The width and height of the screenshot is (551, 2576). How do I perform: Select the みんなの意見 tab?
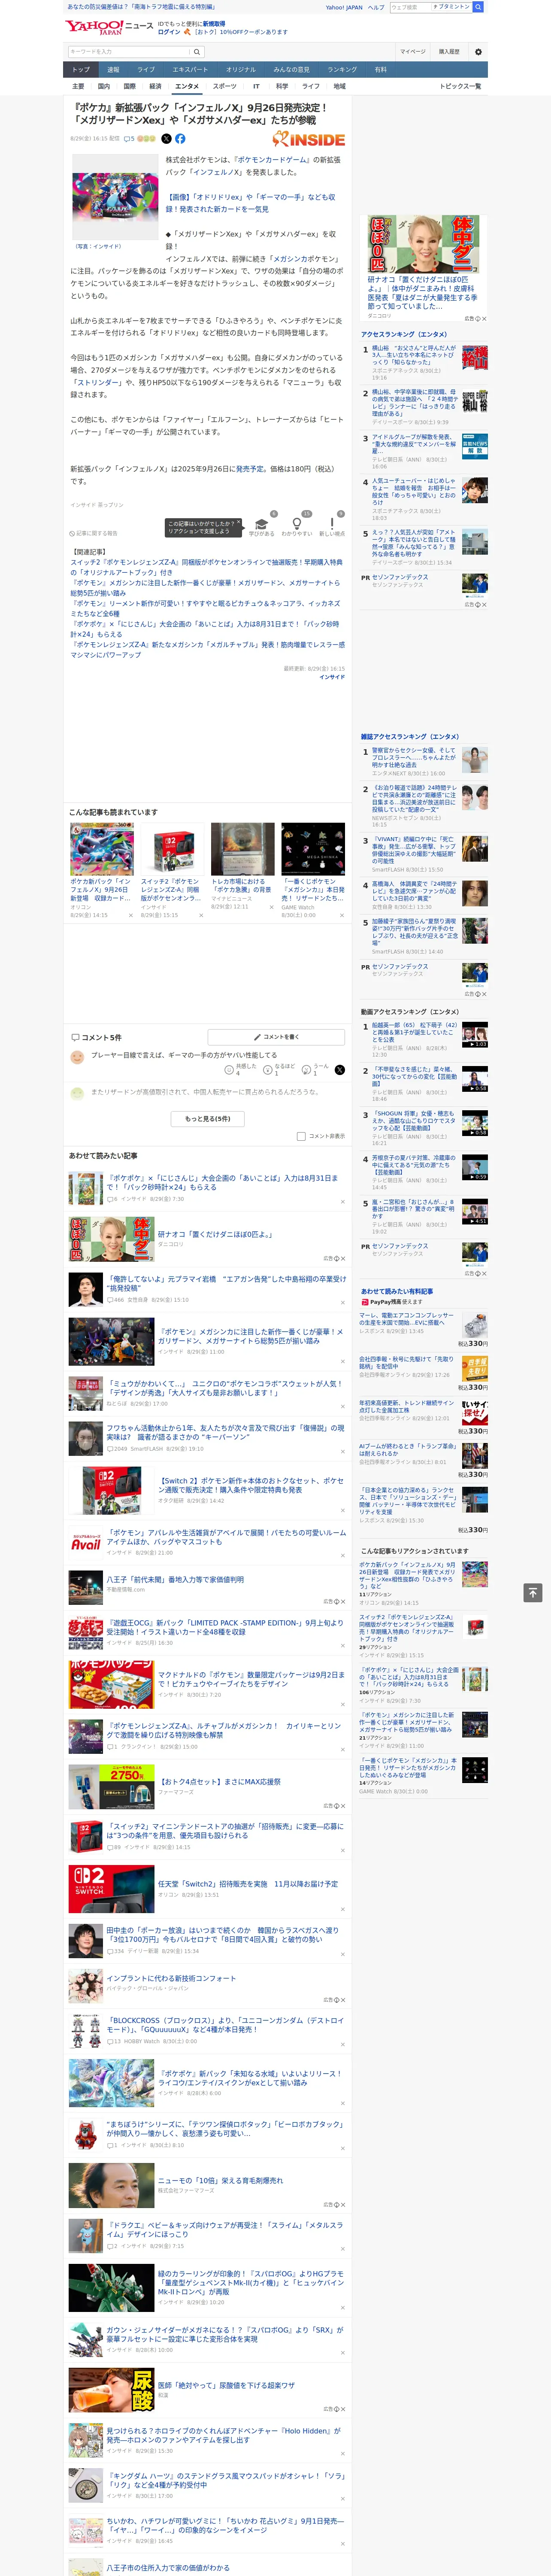point(292,70)
